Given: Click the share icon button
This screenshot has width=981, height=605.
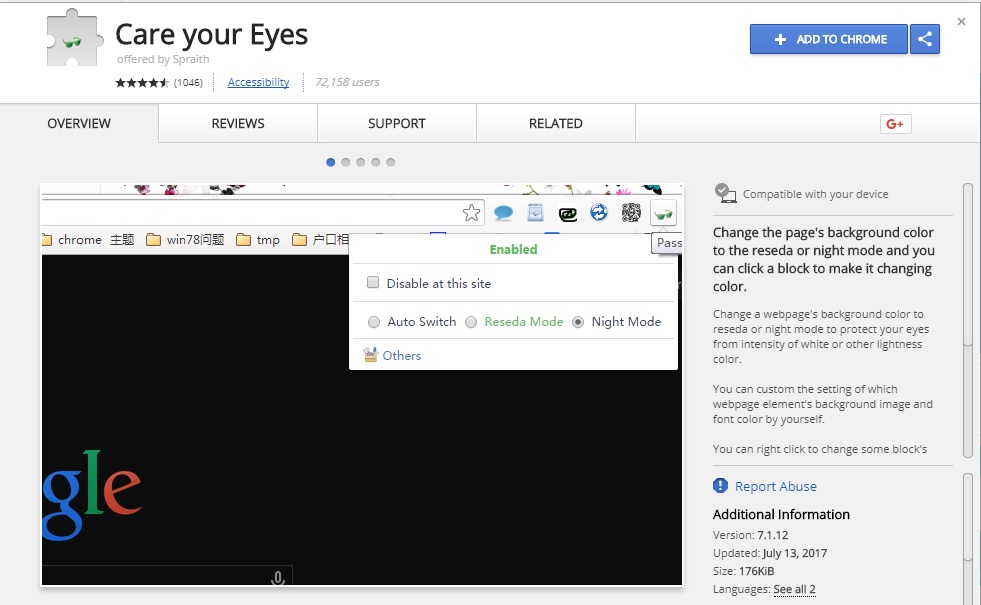Looking at the screenshot, I should point(925,39).
